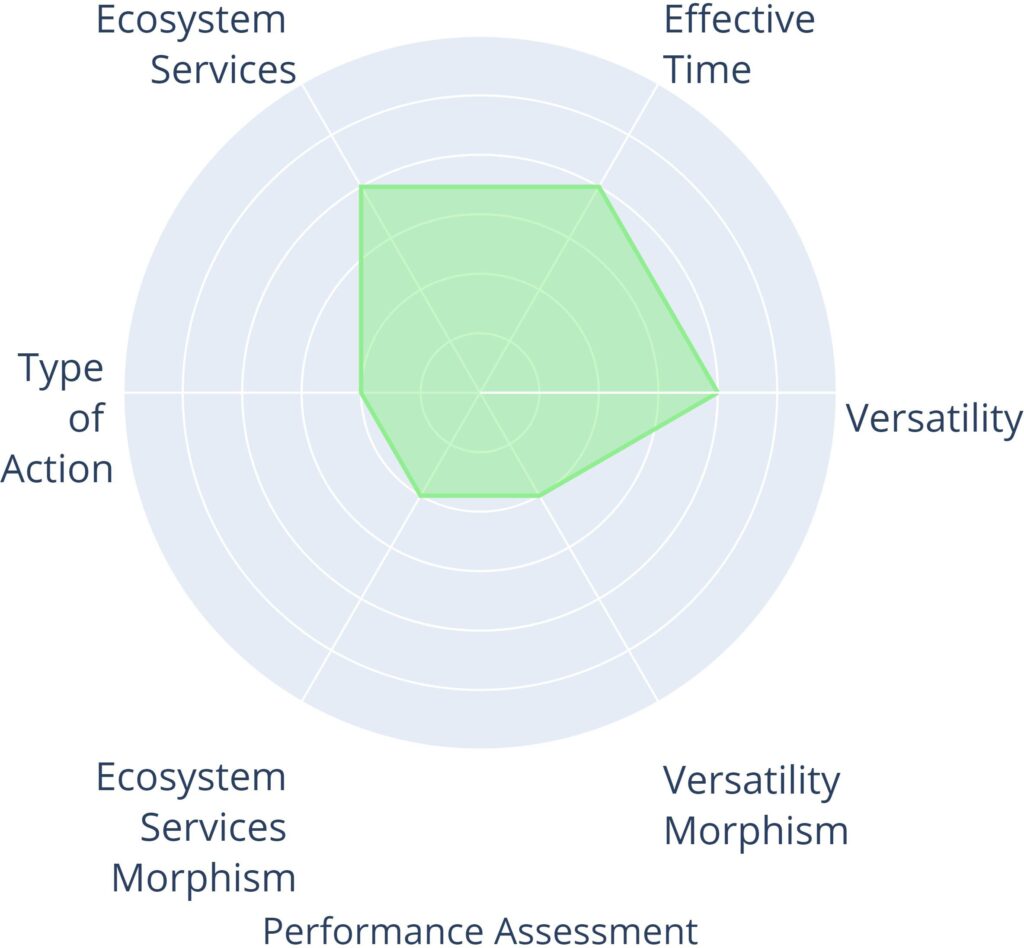Image resolution: width=1024 pixels, height=948 pixels.
Task: Click the data vertex on Ecosystem Services axis
Action: 361,187
